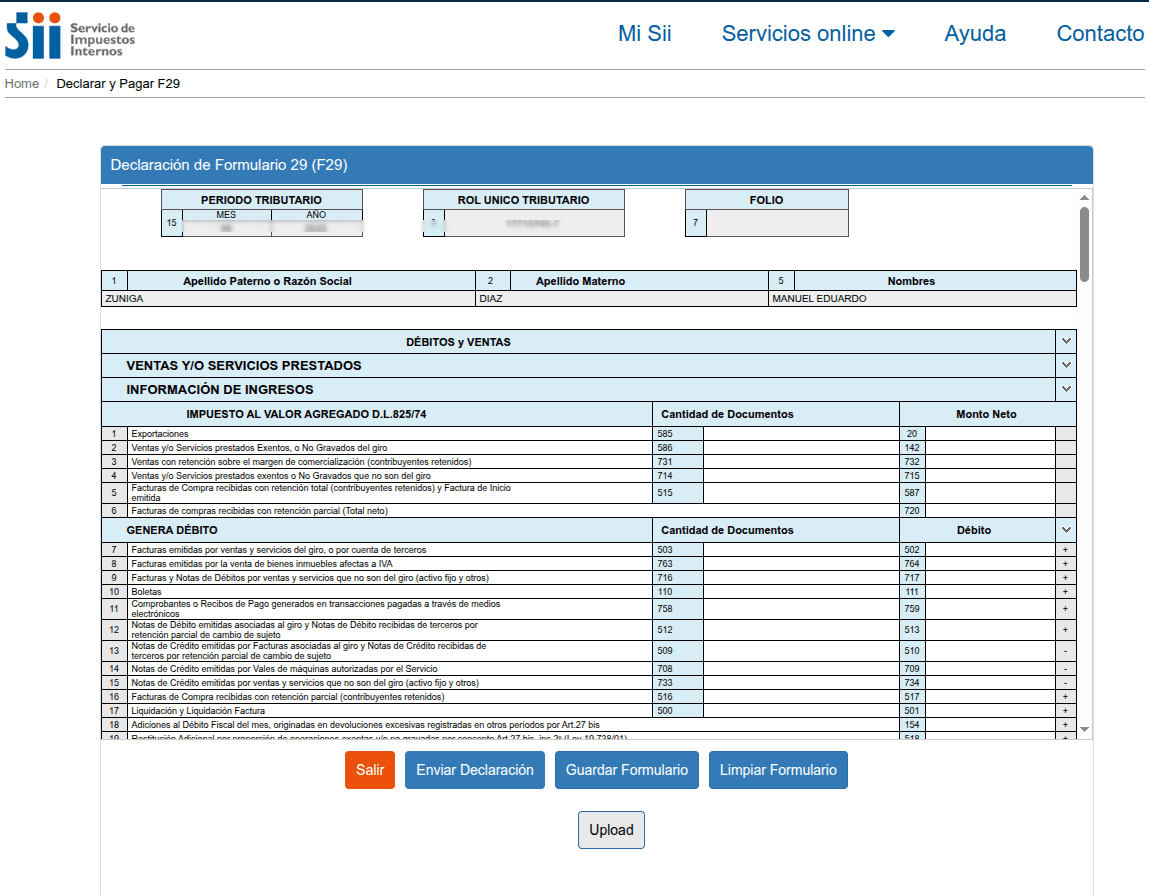1149x895 pixels.
Task: Click the form's scroll down arrow
Action: [1084, 730]
